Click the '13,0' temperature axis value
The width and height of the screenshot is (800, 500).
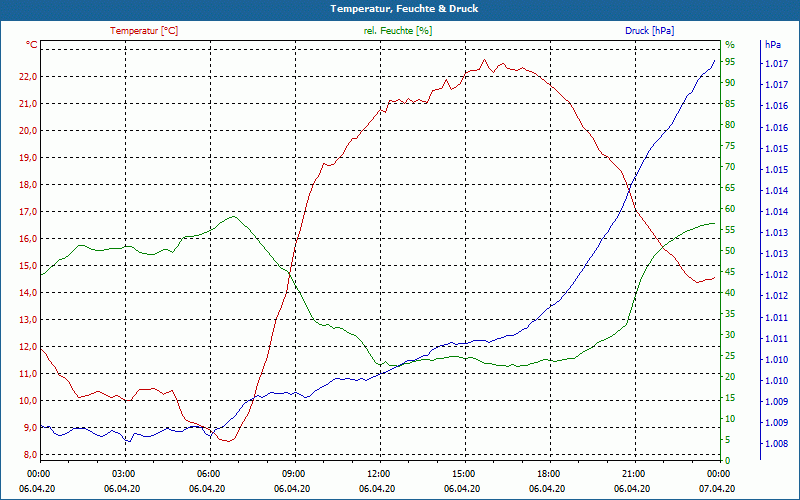point(28,320)
